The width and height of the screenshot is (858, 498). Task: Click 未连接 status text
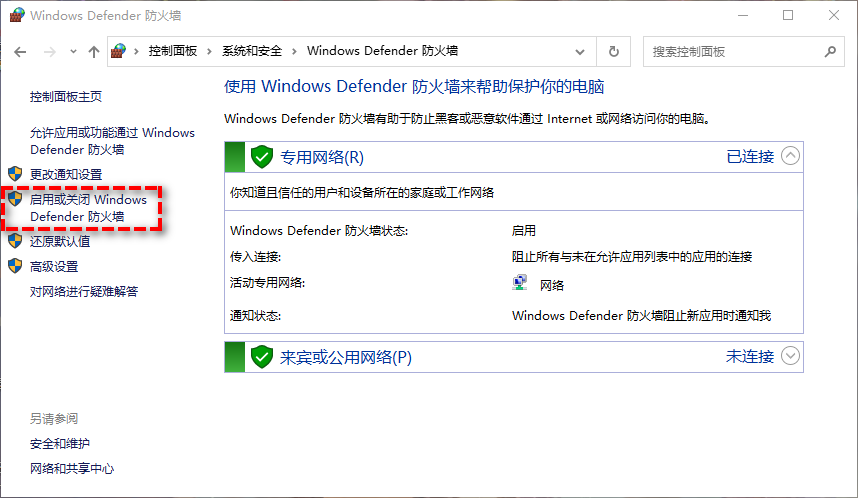point(750,356)
